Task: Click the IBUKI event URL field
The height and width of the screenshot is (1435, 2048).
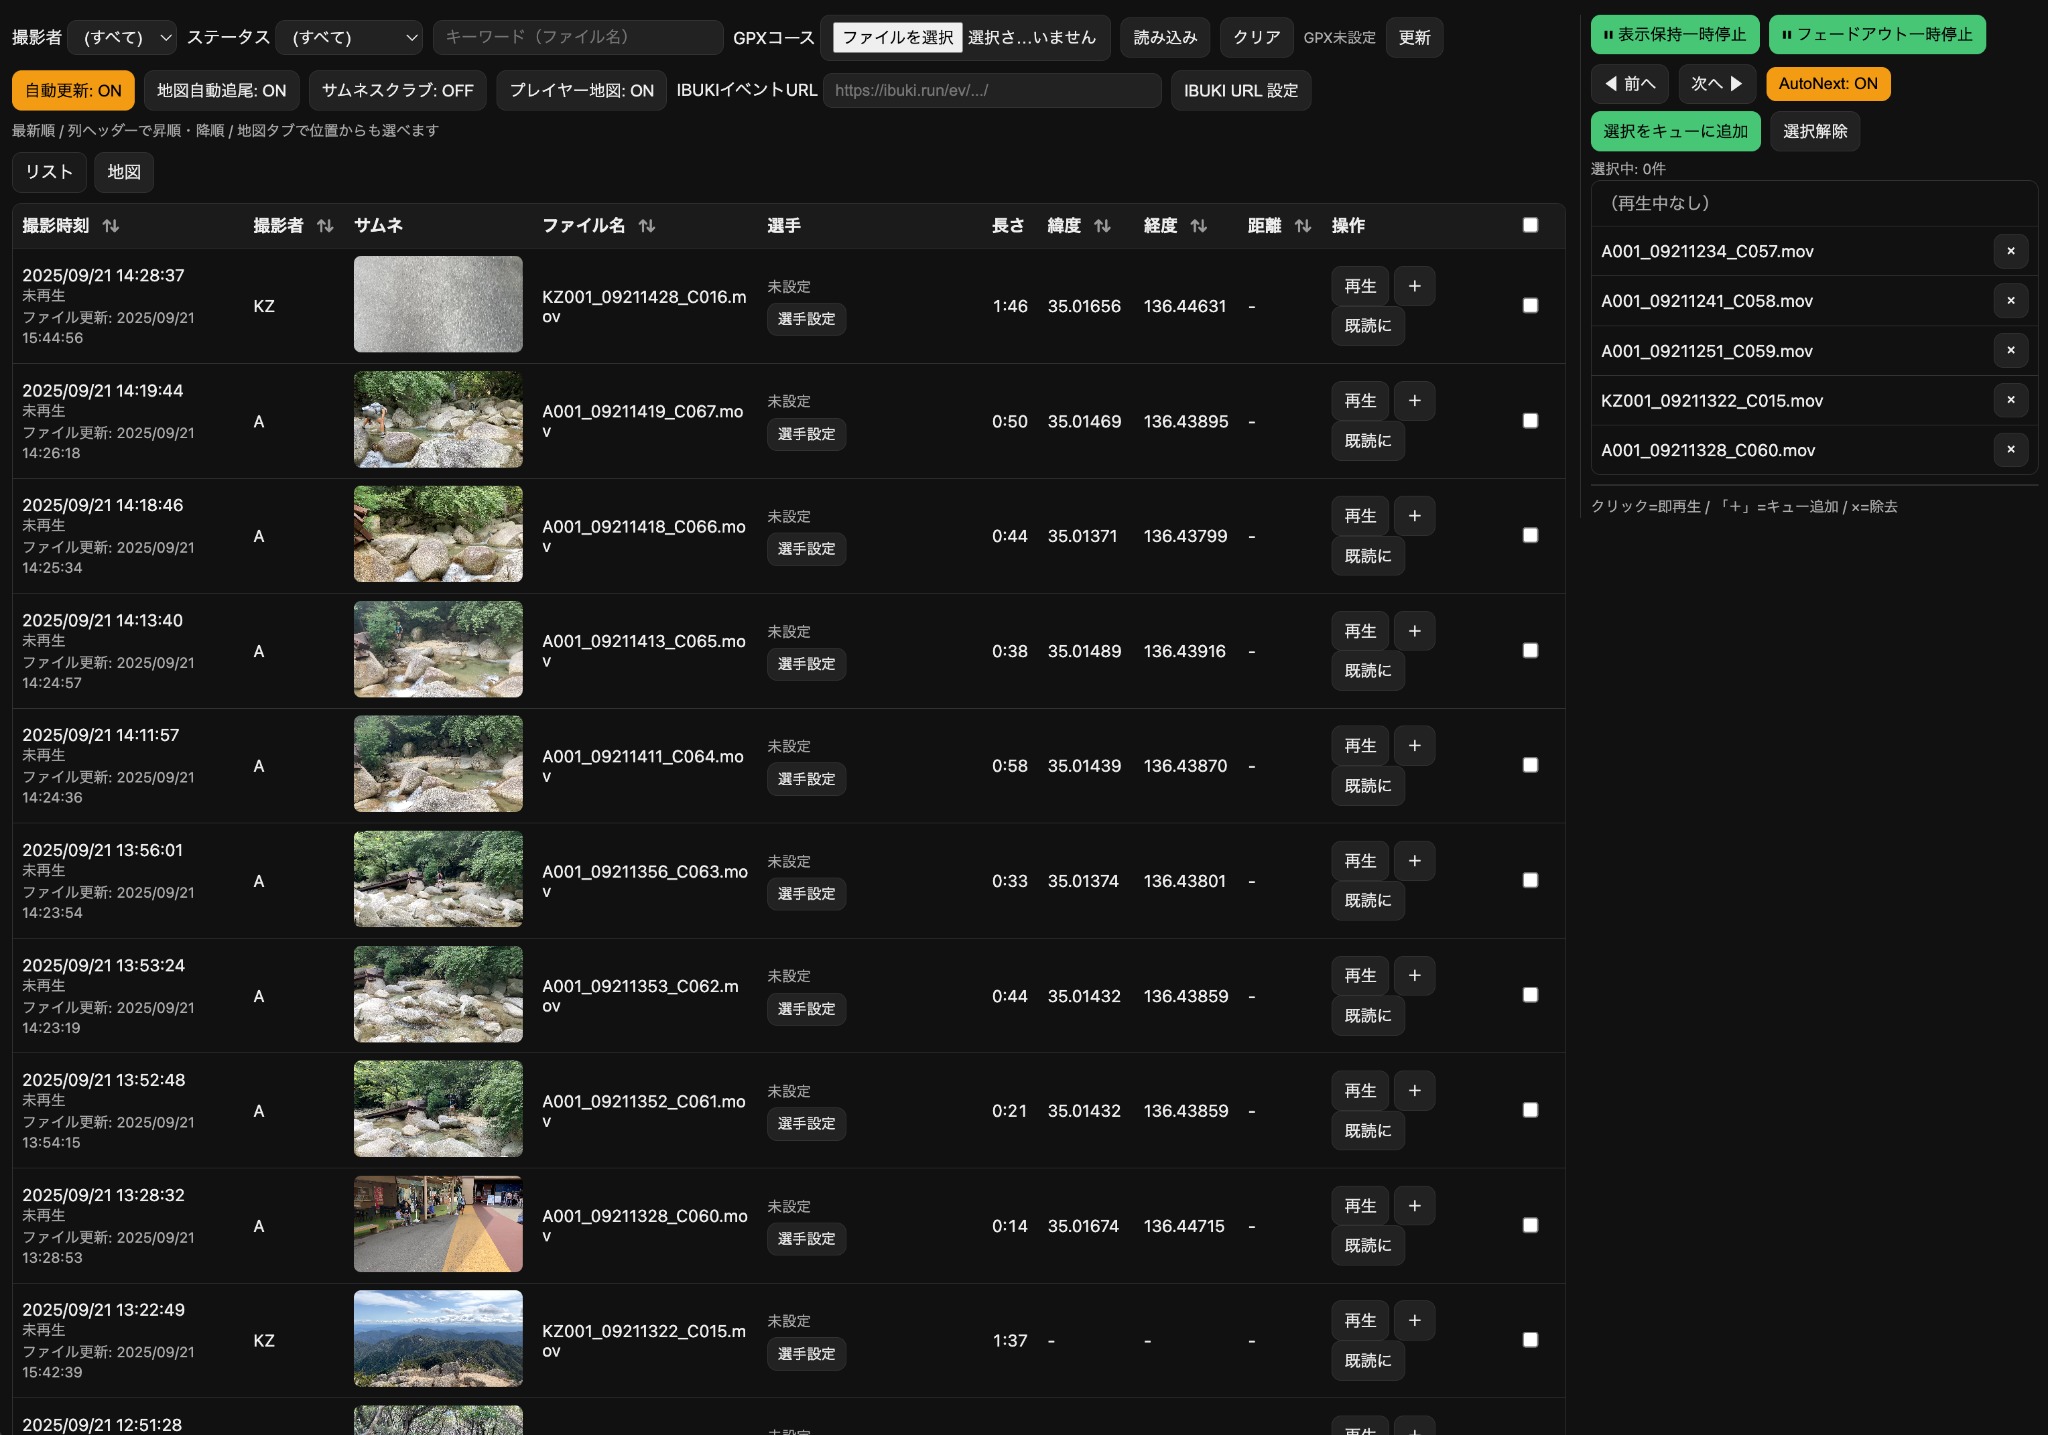Action: 991,90
